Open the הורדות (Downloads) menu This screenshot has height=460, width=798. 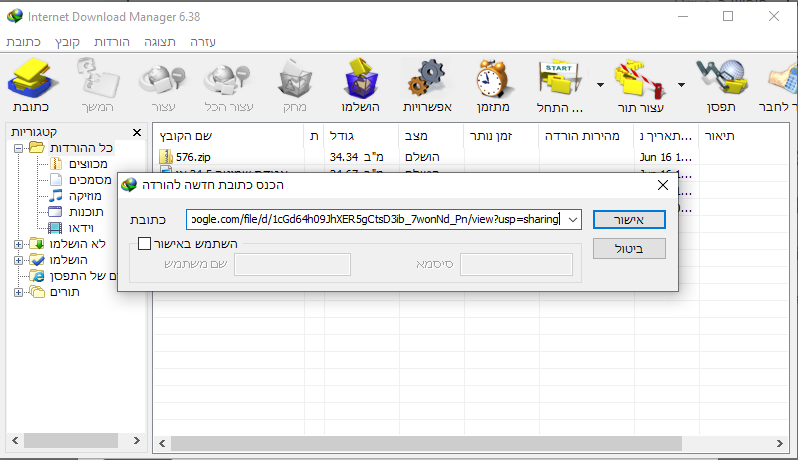(x=112, y=42)
